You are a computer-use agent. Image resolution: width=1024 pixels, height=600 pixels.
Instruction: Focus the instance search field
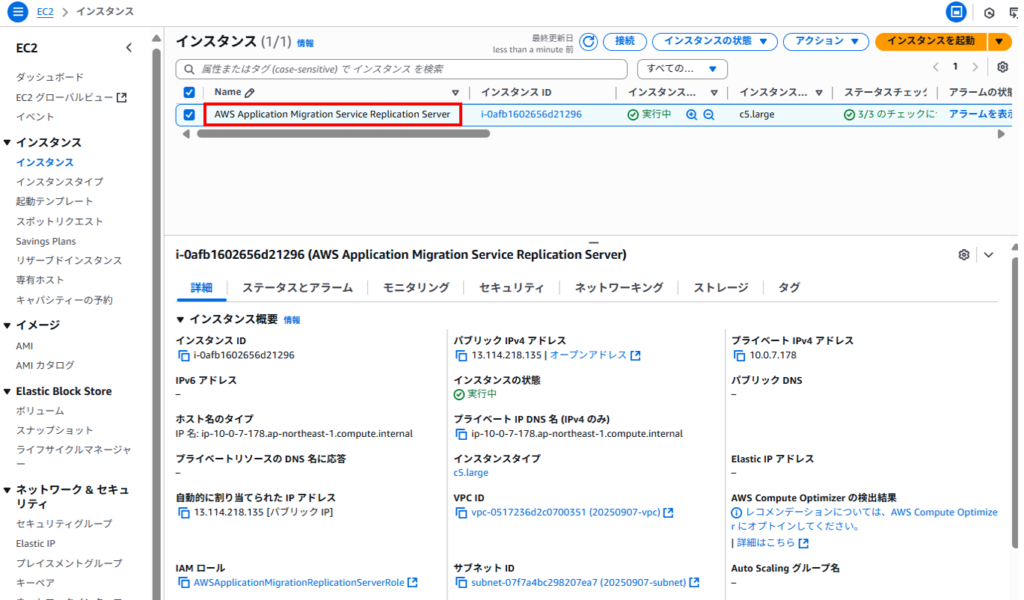[402, 69]
